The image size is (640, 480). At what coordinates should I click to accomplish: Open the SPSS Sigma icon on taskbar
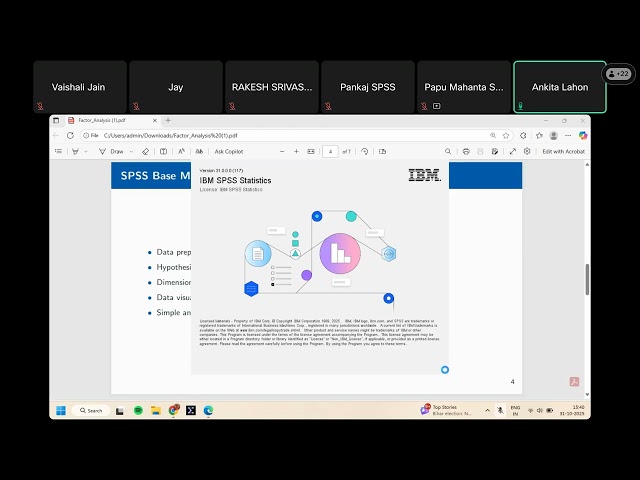point(191,411)
